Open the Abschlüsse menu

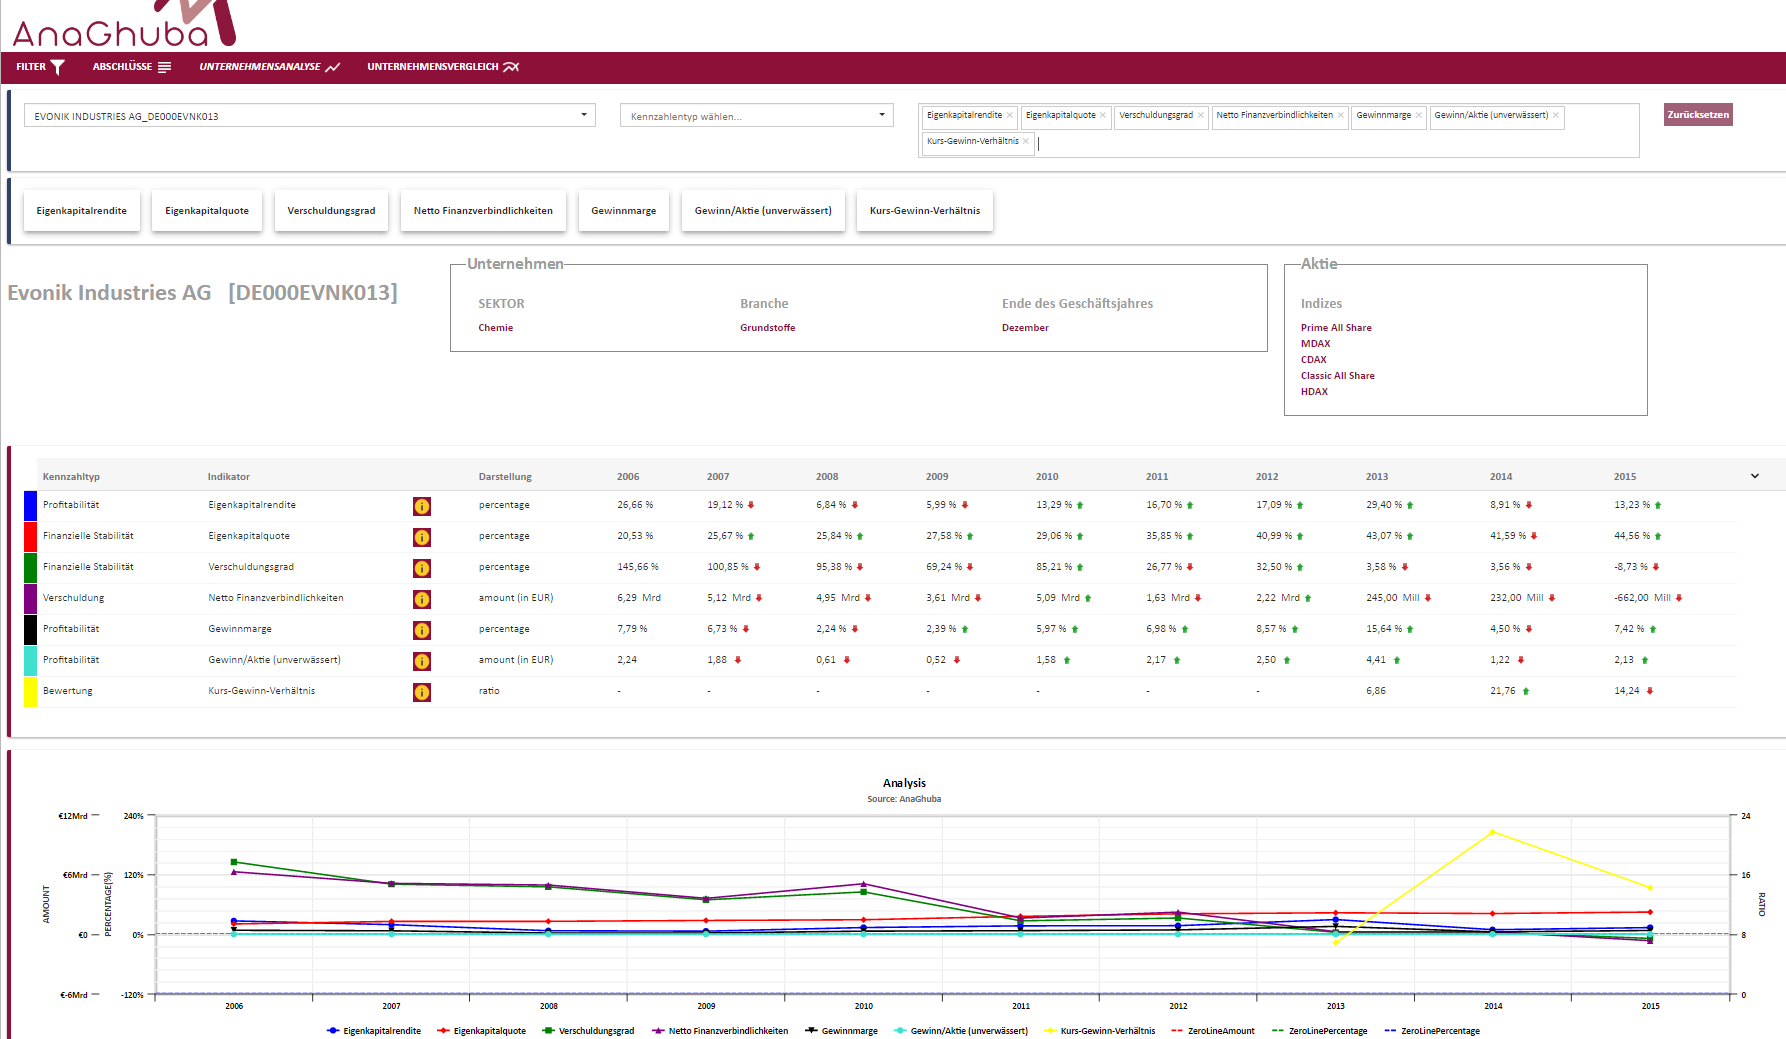click(x=131, y=67)
